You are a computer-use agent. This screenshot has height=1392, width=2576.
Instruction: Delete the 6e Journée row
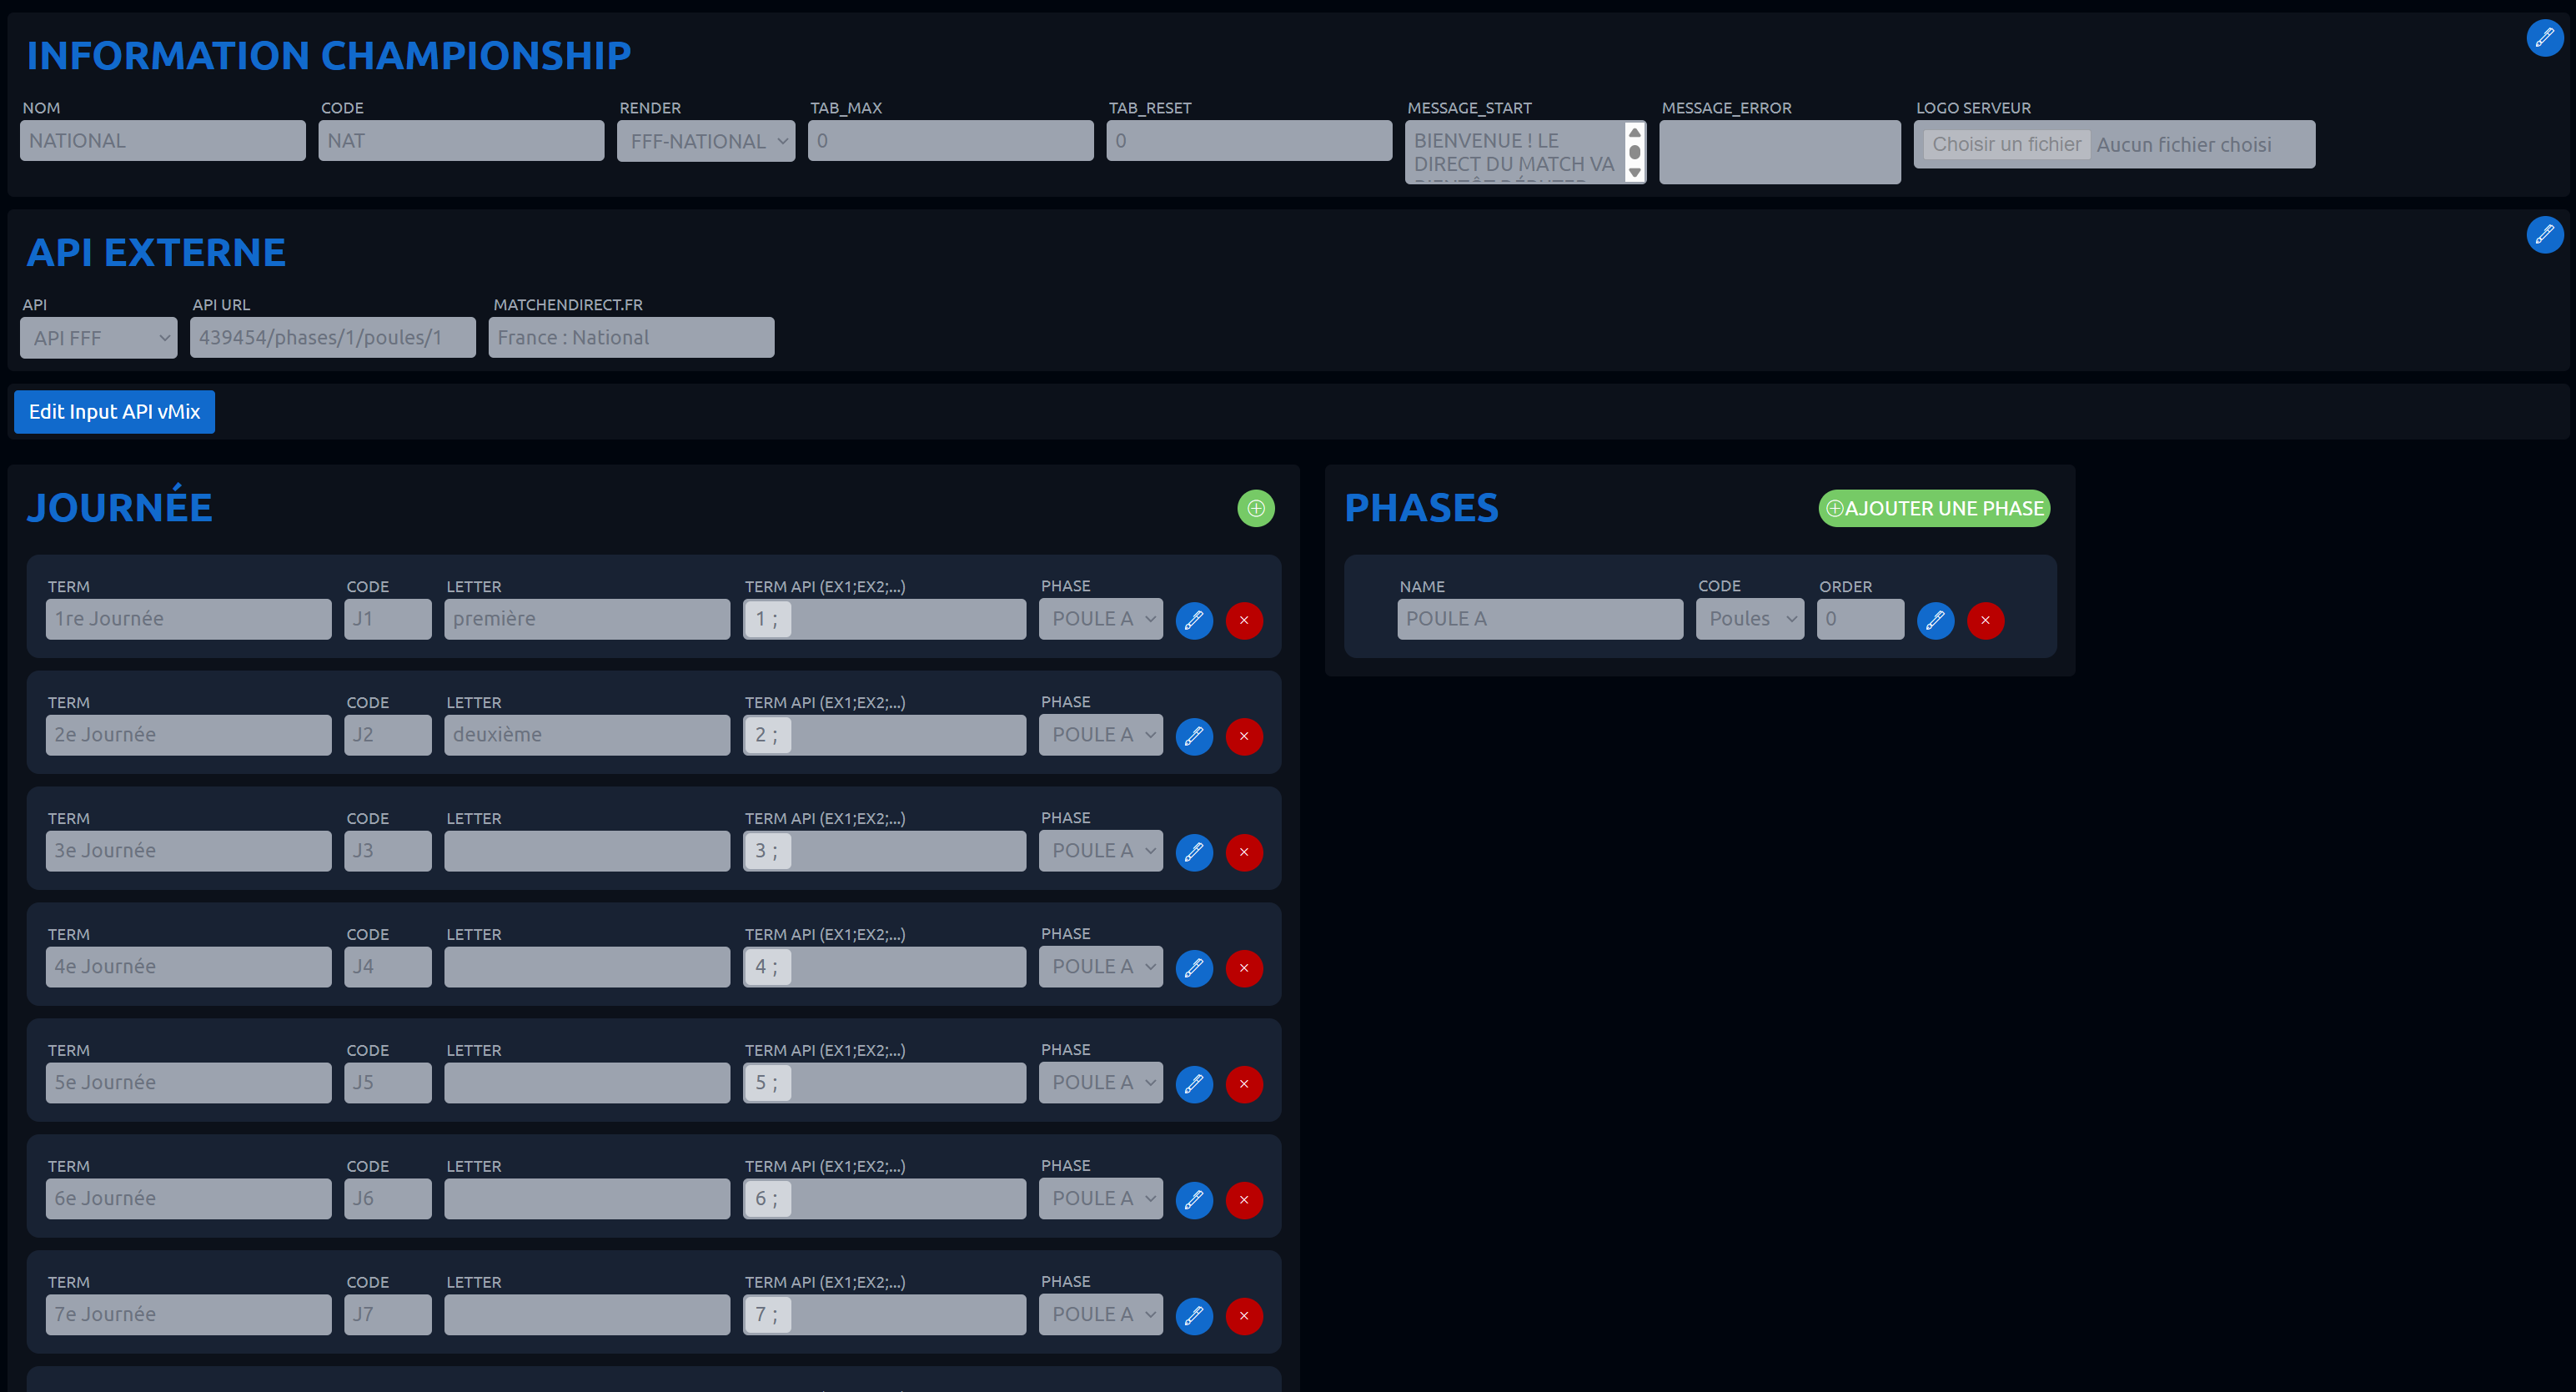point(1244,1200)
